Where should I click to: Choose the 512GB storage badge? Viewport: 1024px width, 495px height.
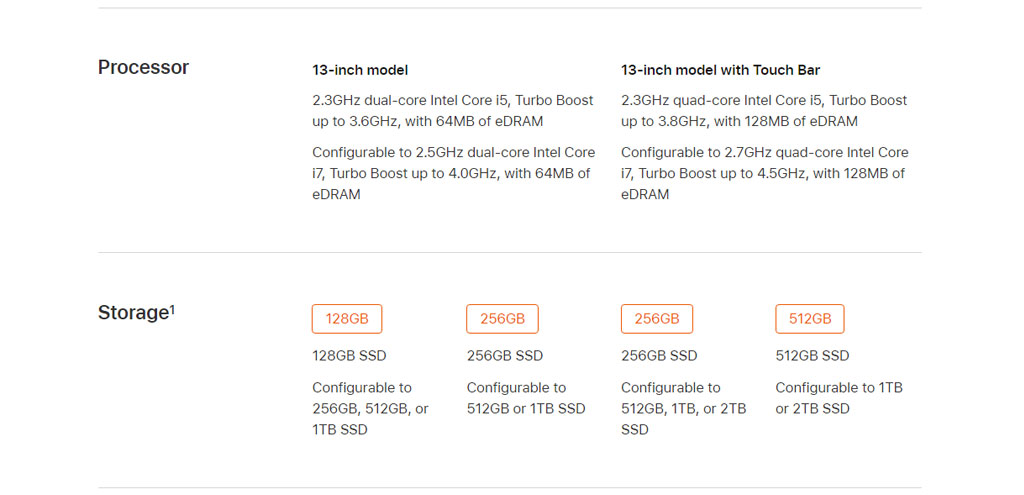810,319
